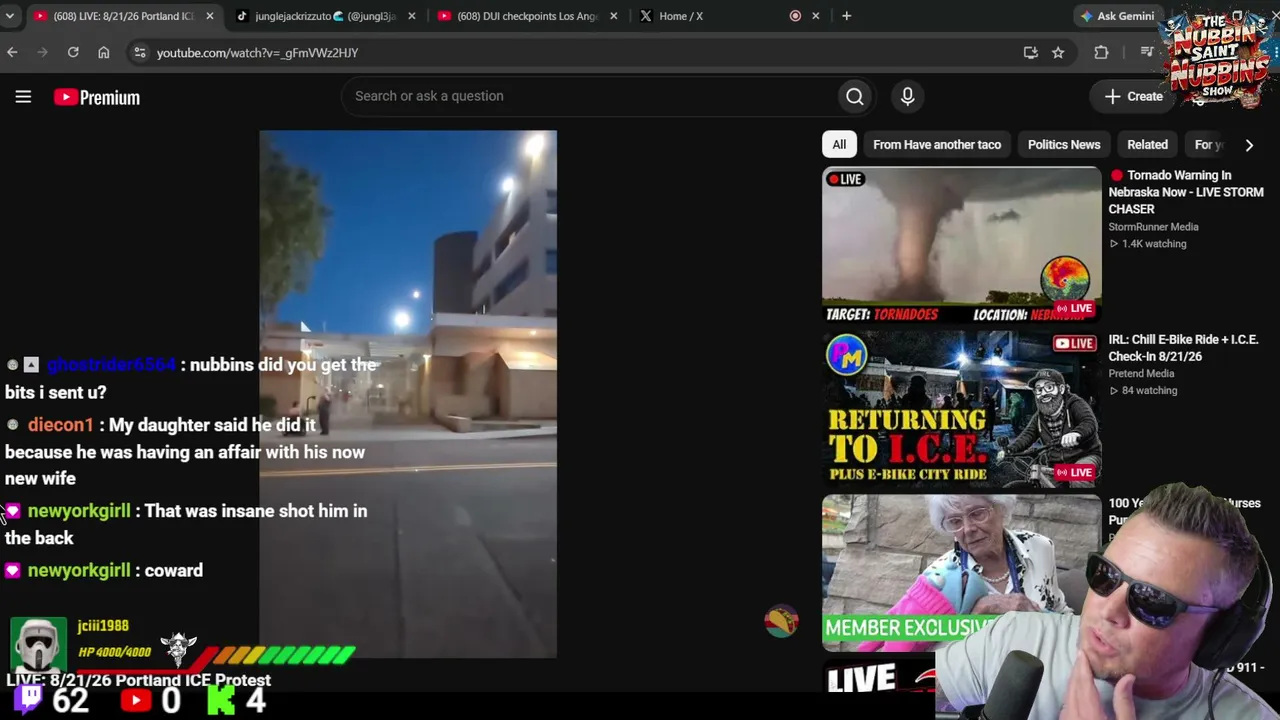The height and width of the screenshot is (720, 1280).
Task: Open the YouTube guide hamburger menu
Action: tap(23, 97)
